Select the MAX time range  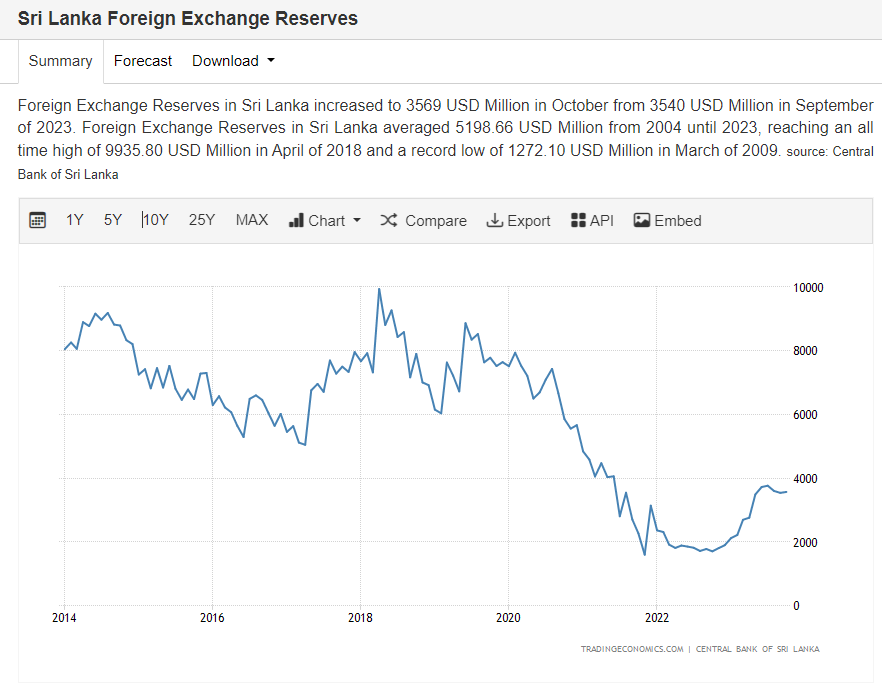(x=251, y=220)
